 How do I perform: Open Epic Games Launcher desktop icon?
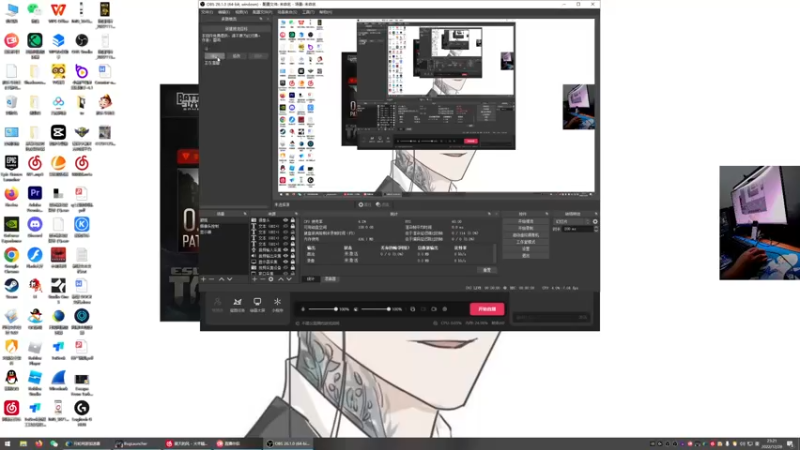point(11,167)
